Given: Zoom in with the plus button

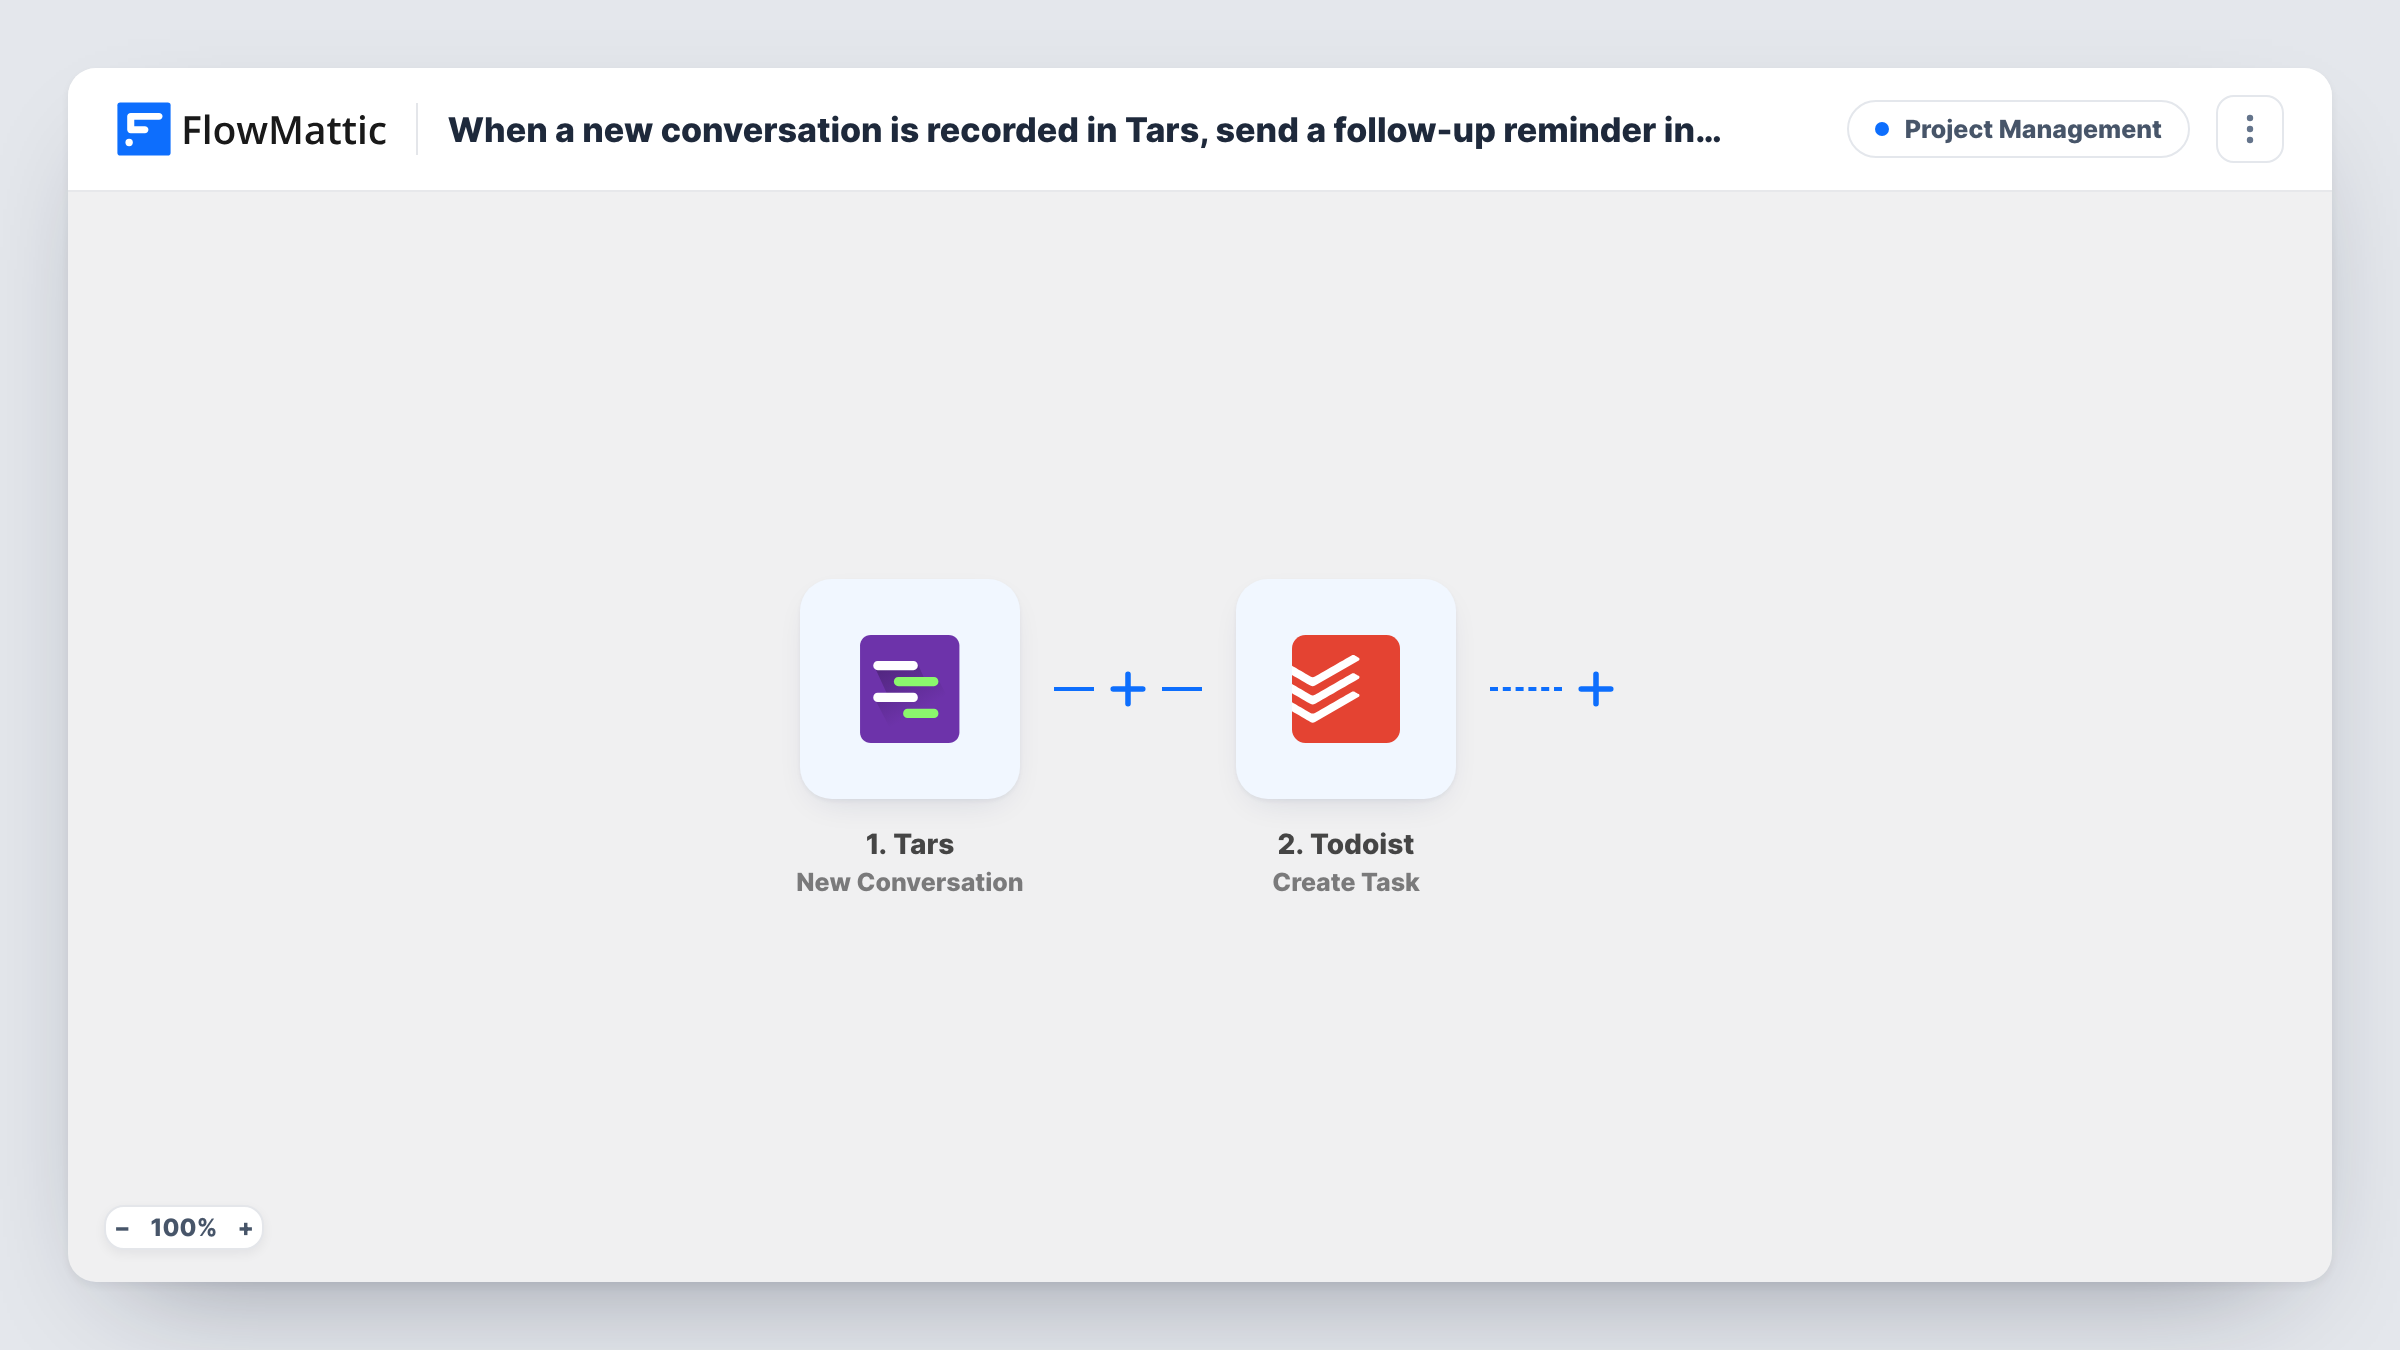Looking at the screenshot, I should click(x=245, y=1229).
